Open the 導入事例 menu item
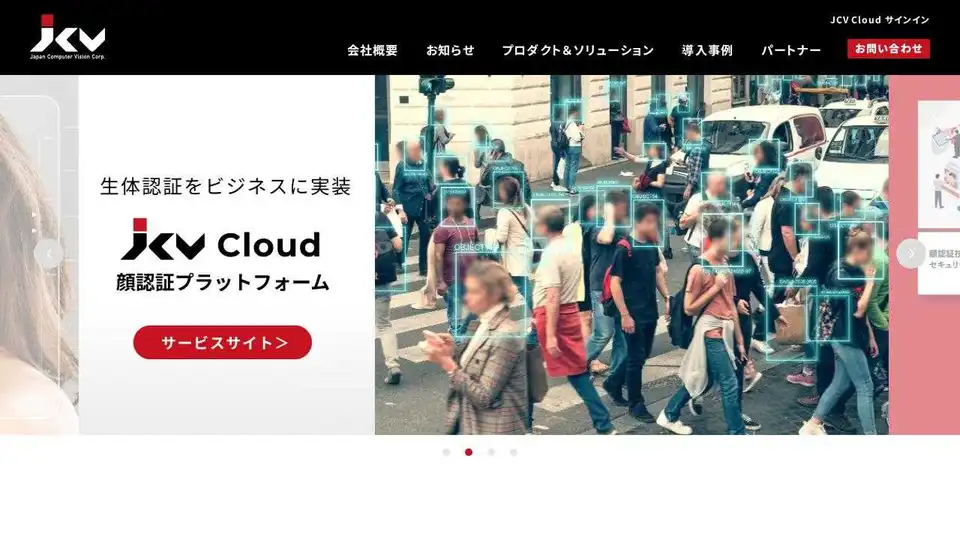The width and height of the screenshot is (960, 540). point(707,50)
